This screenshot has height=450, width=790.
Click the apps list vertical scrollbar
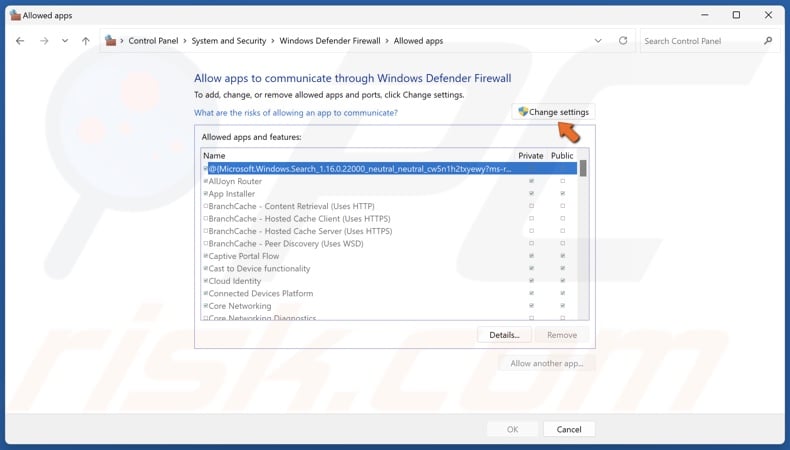coord(583,240)
